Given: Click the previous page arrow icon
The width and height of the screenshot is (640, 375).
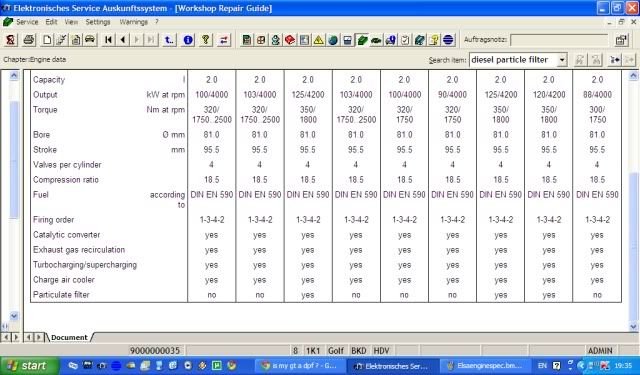Looking at the screenshot, I should (x=122, y=40).
